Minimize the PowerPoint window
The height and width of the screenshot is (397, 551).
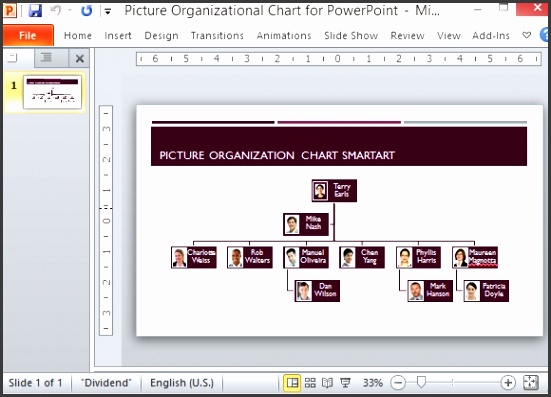[x=477, y=9]
